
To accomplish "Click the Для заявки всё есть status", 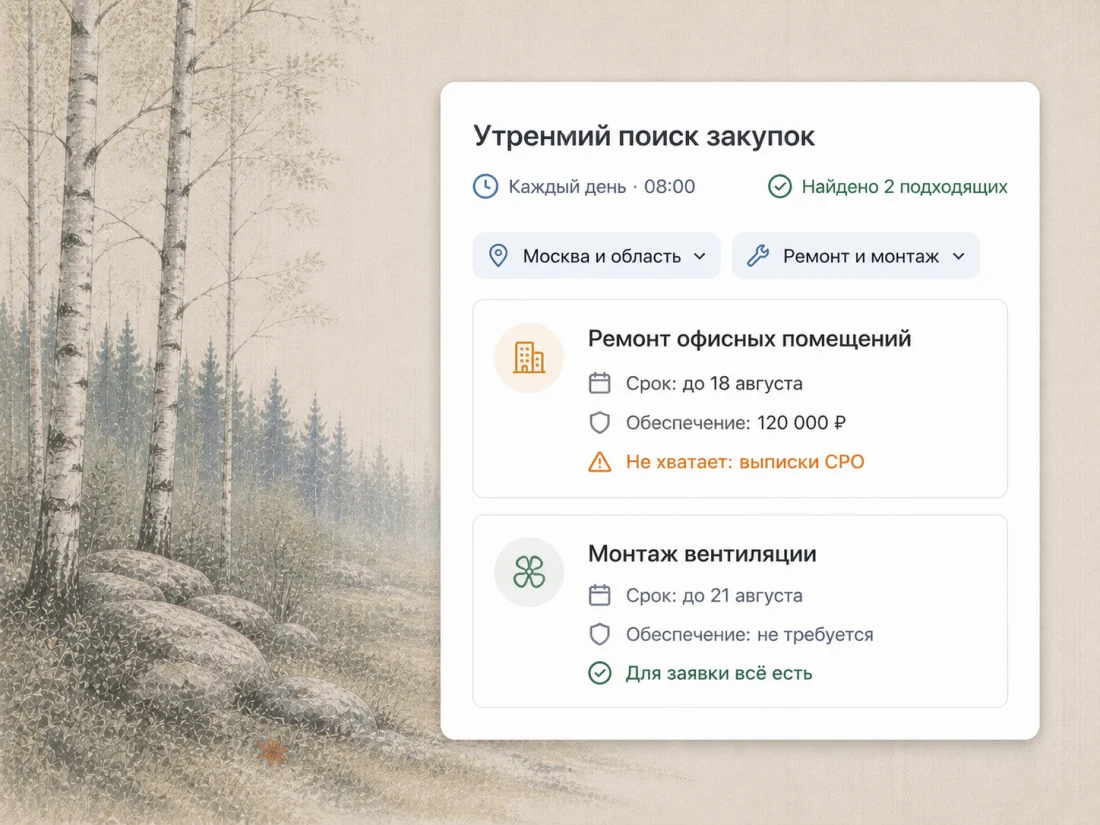I will click(x=719, y=673).
